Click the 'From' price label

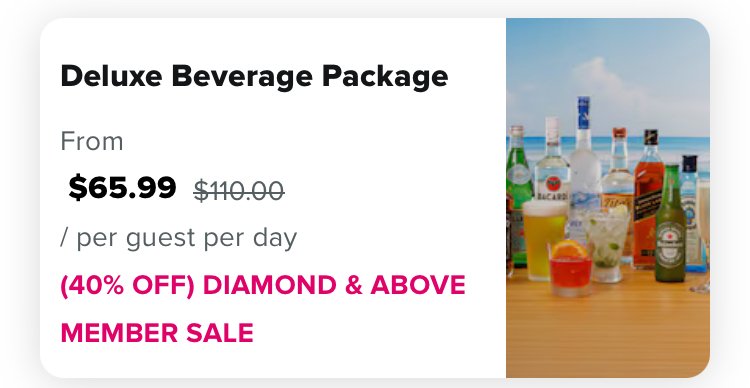coord(92,142)
